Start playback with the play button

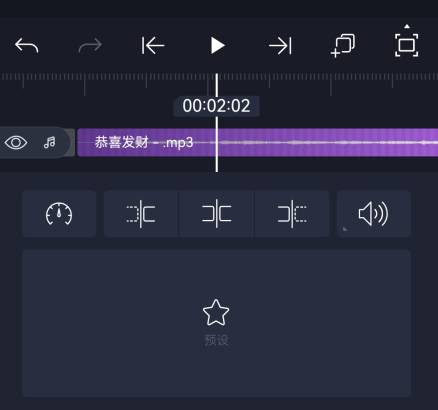[218, 45]
